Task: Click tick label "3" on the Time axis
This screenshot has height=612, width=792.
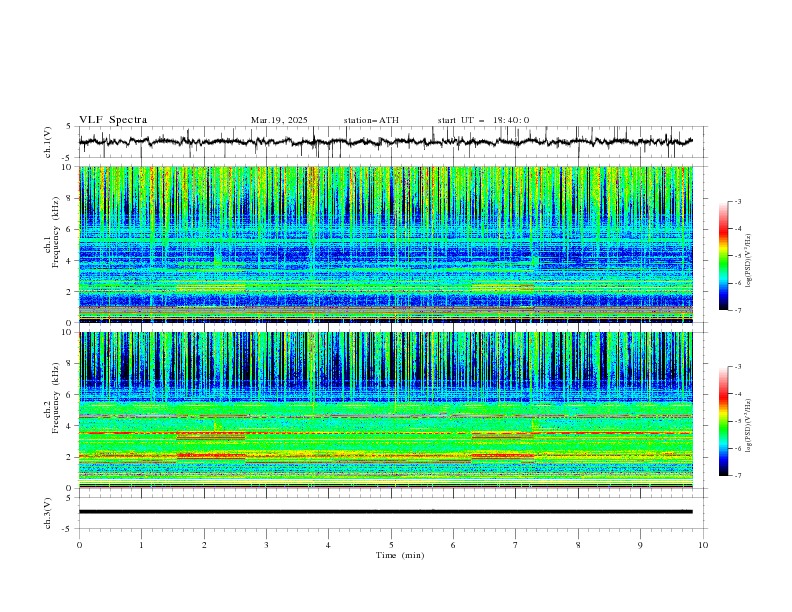Action: click(x=266, y=545)
